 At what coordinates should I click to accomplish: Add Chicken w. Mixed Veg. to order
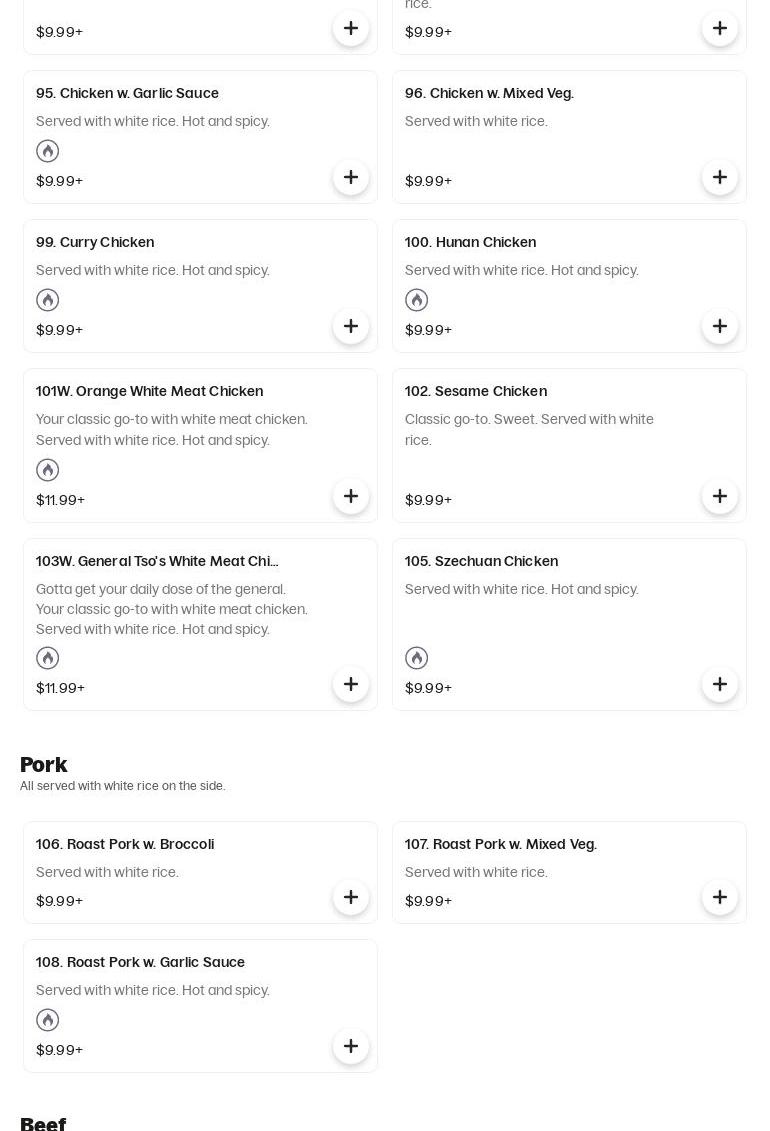[720, 178]
